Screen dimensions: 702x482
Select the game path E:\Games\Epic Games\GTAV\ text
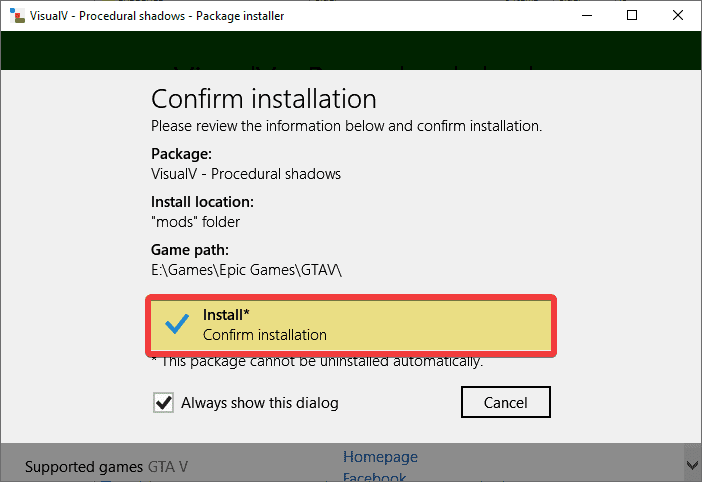click(245, 270)
